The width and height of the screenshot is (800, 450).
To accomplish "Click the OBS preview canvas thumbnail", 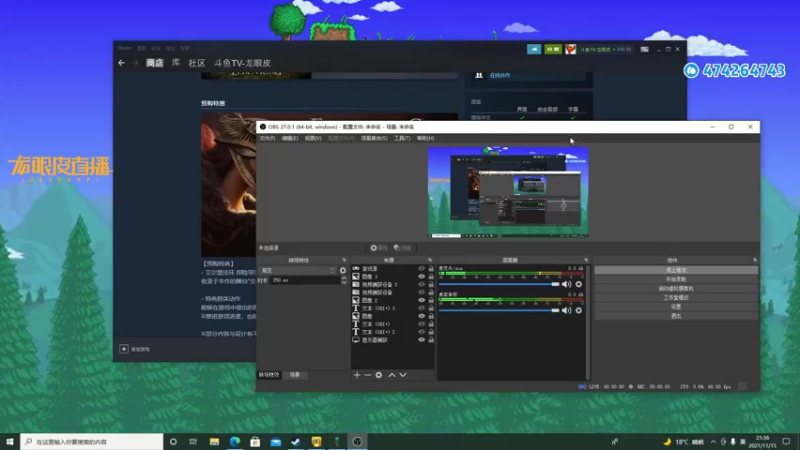I will [x=508, y=192].
